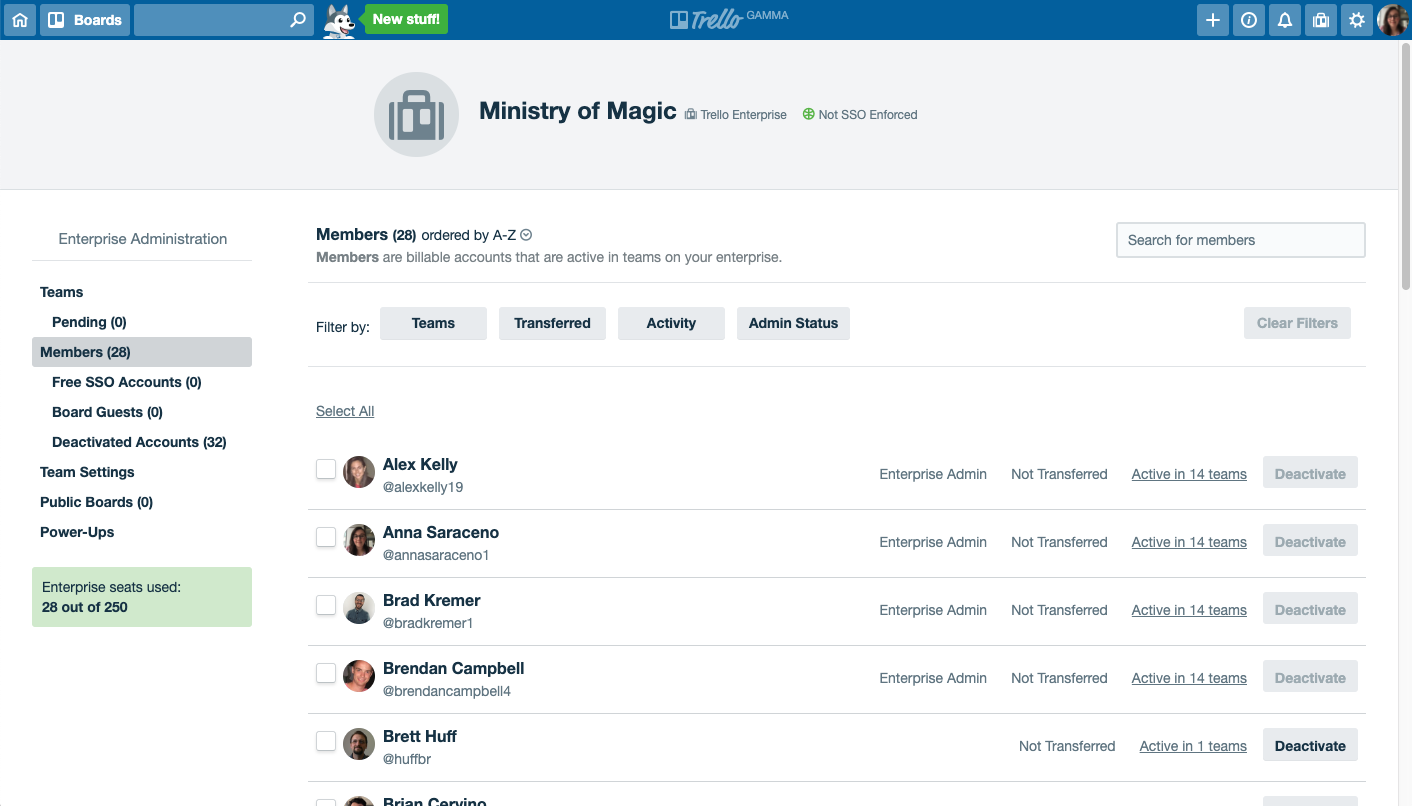The image size is (1412, 806).
Task: Open Free SSO Accounts (0)
Action: (x=127, y=382)
